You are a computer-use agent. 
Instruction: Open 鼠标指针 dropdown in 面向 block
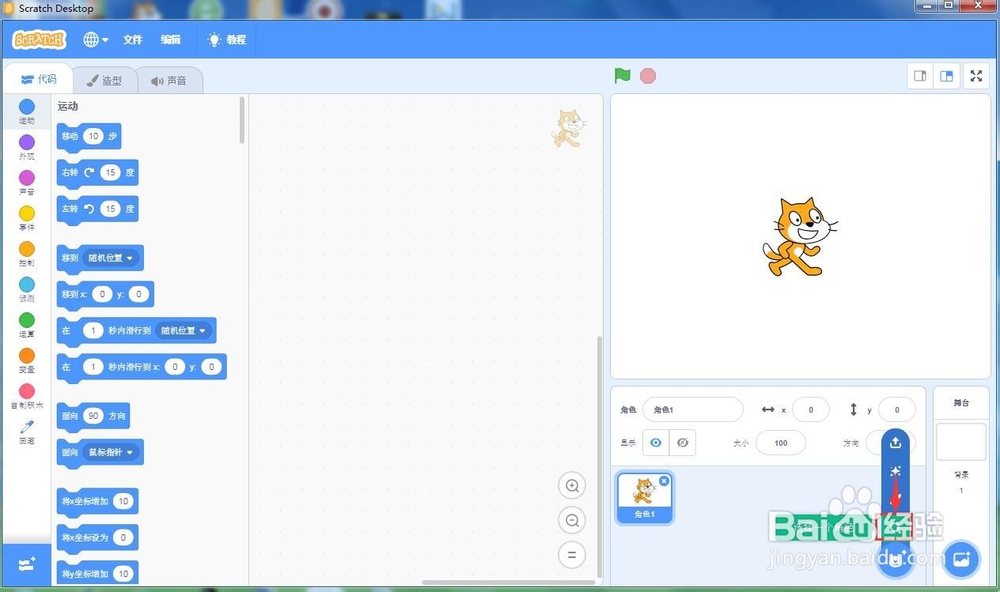(111, 452)
